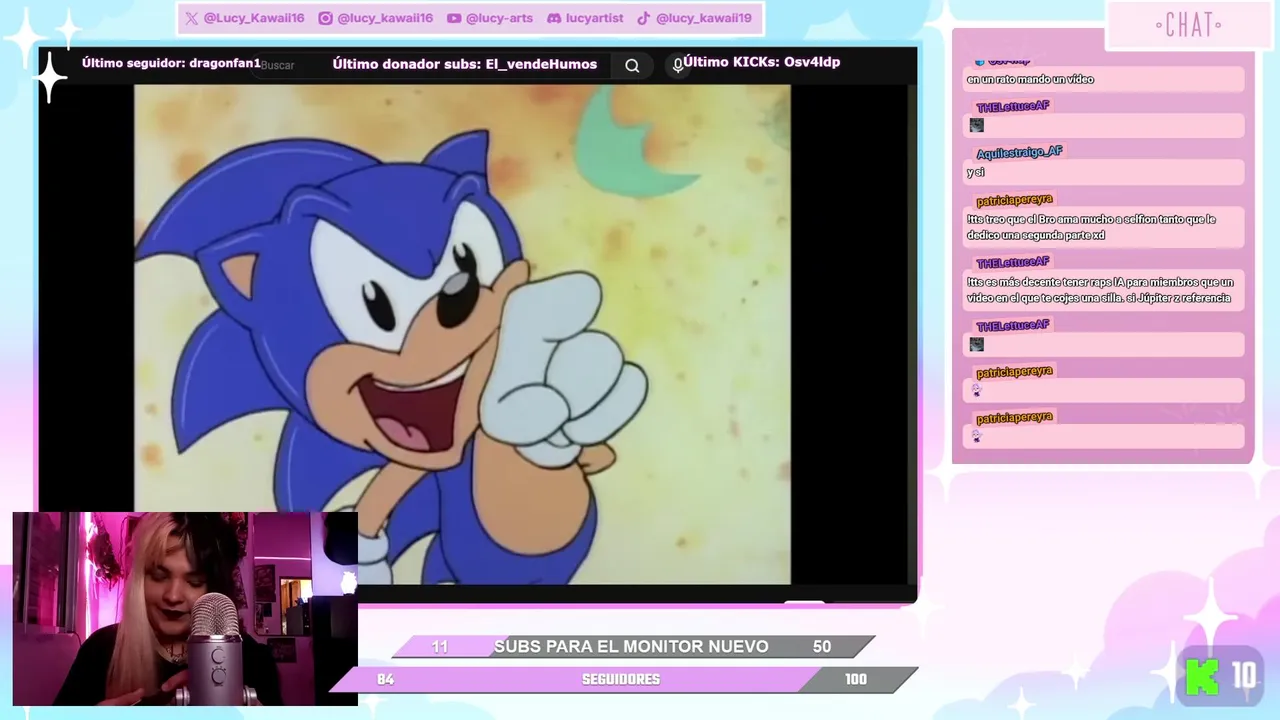
Task: Click the microphone voice search icon
Action: (677, 65)
